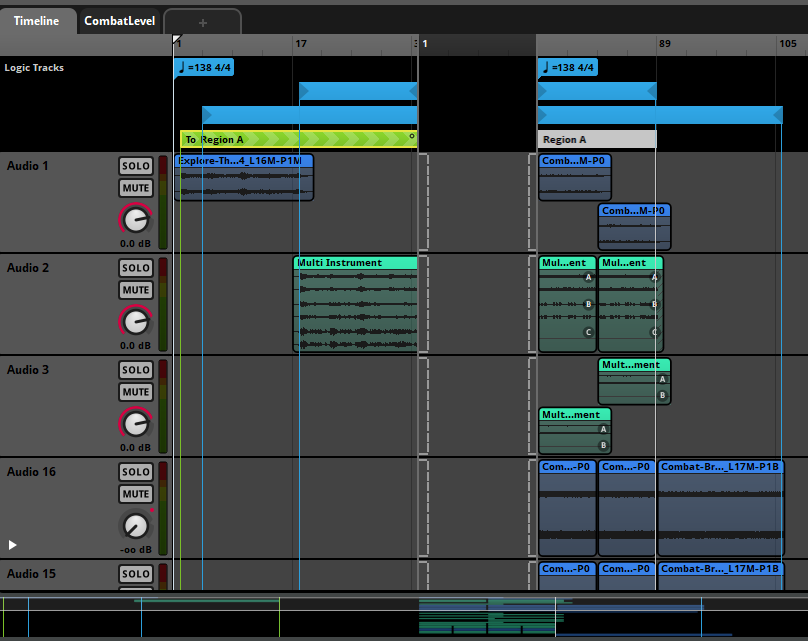Select the Audio 2 track header
The width and height of the screenshot is (808, 641).
[x=85, y=304]
